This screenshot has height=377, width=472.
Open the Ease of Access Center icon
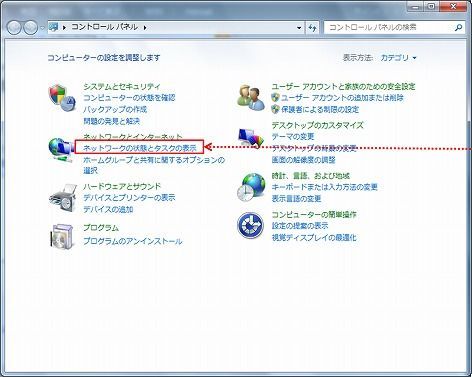pyautogui.click(x=250, y=225)
